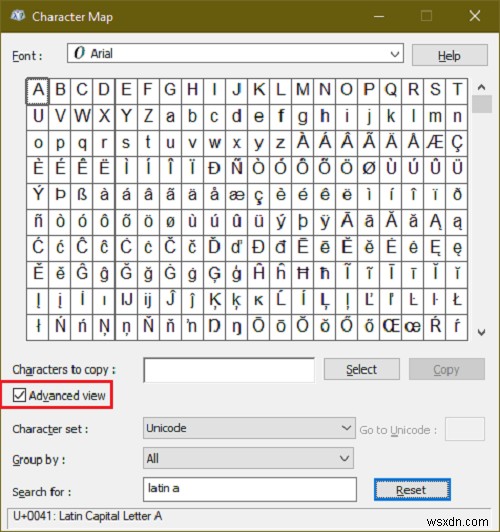Expand the Character set dropdown
Image resolution: width=500 pixels, height=532 pixels.
tap(249, 428)
